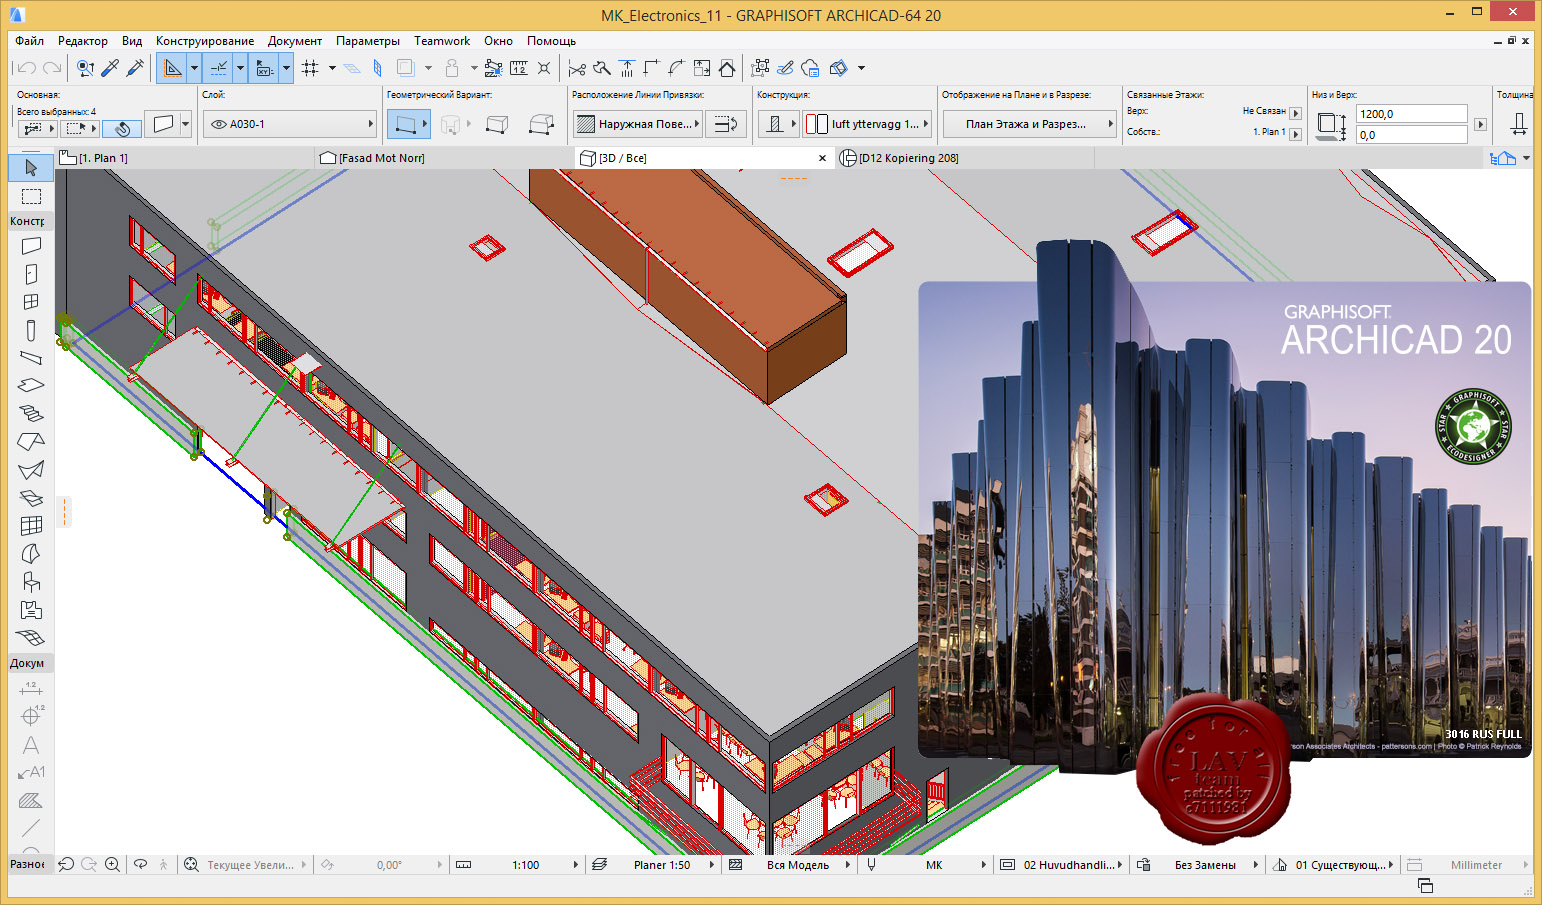Close the [3D / Все] tab
Screen dimensions: 1542x905
[822, 158]
